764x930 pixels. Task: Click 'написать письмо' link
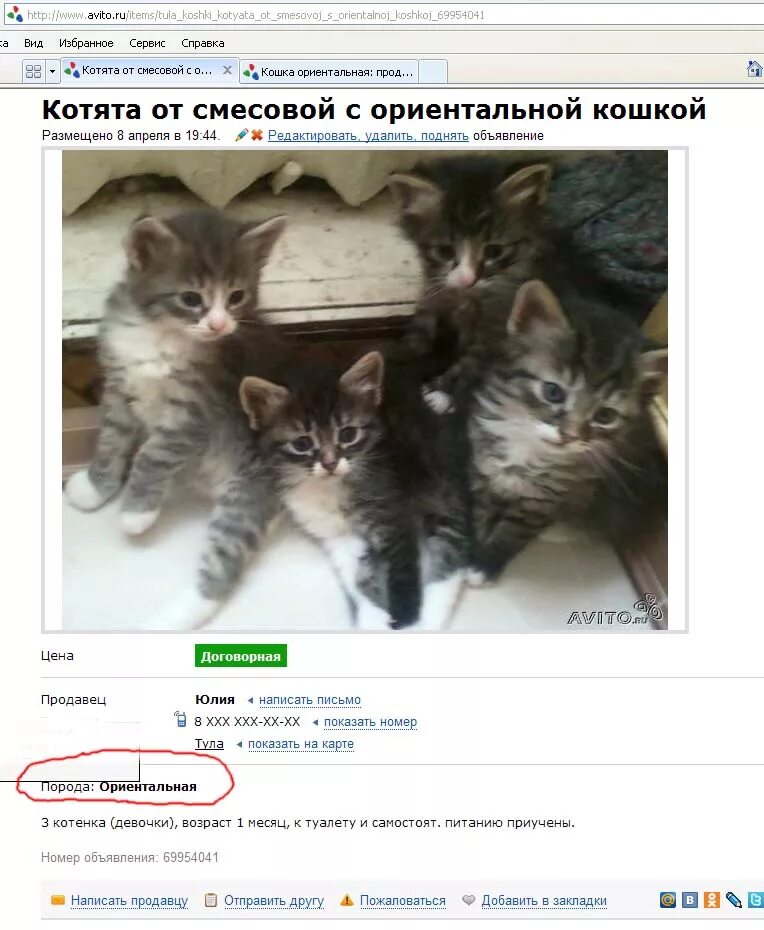coord(310,700)
